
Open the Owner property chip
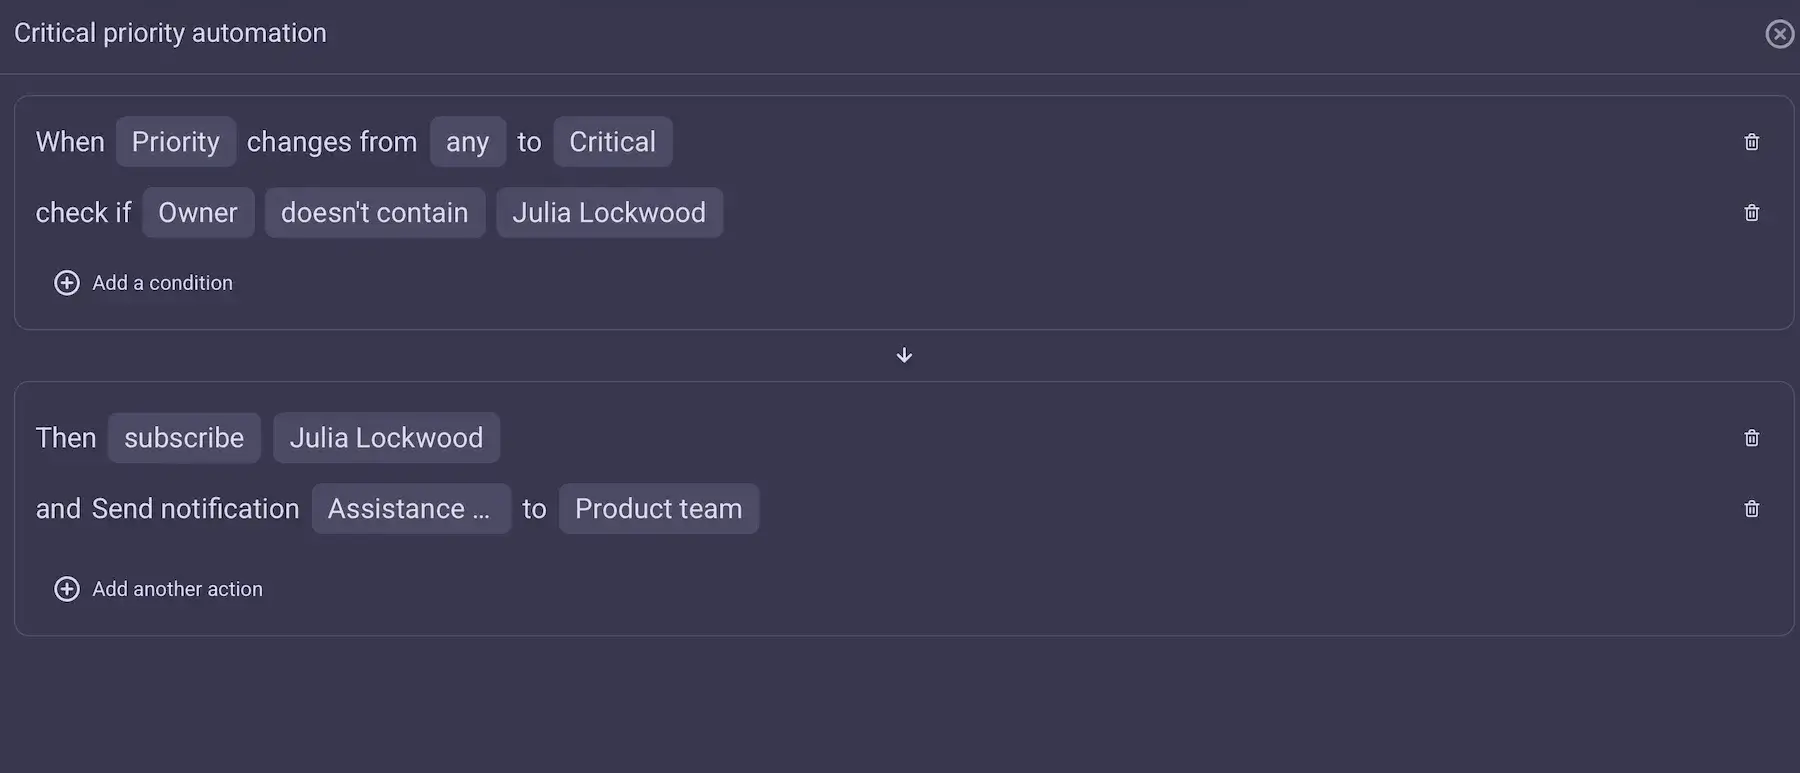click(198, 212)
